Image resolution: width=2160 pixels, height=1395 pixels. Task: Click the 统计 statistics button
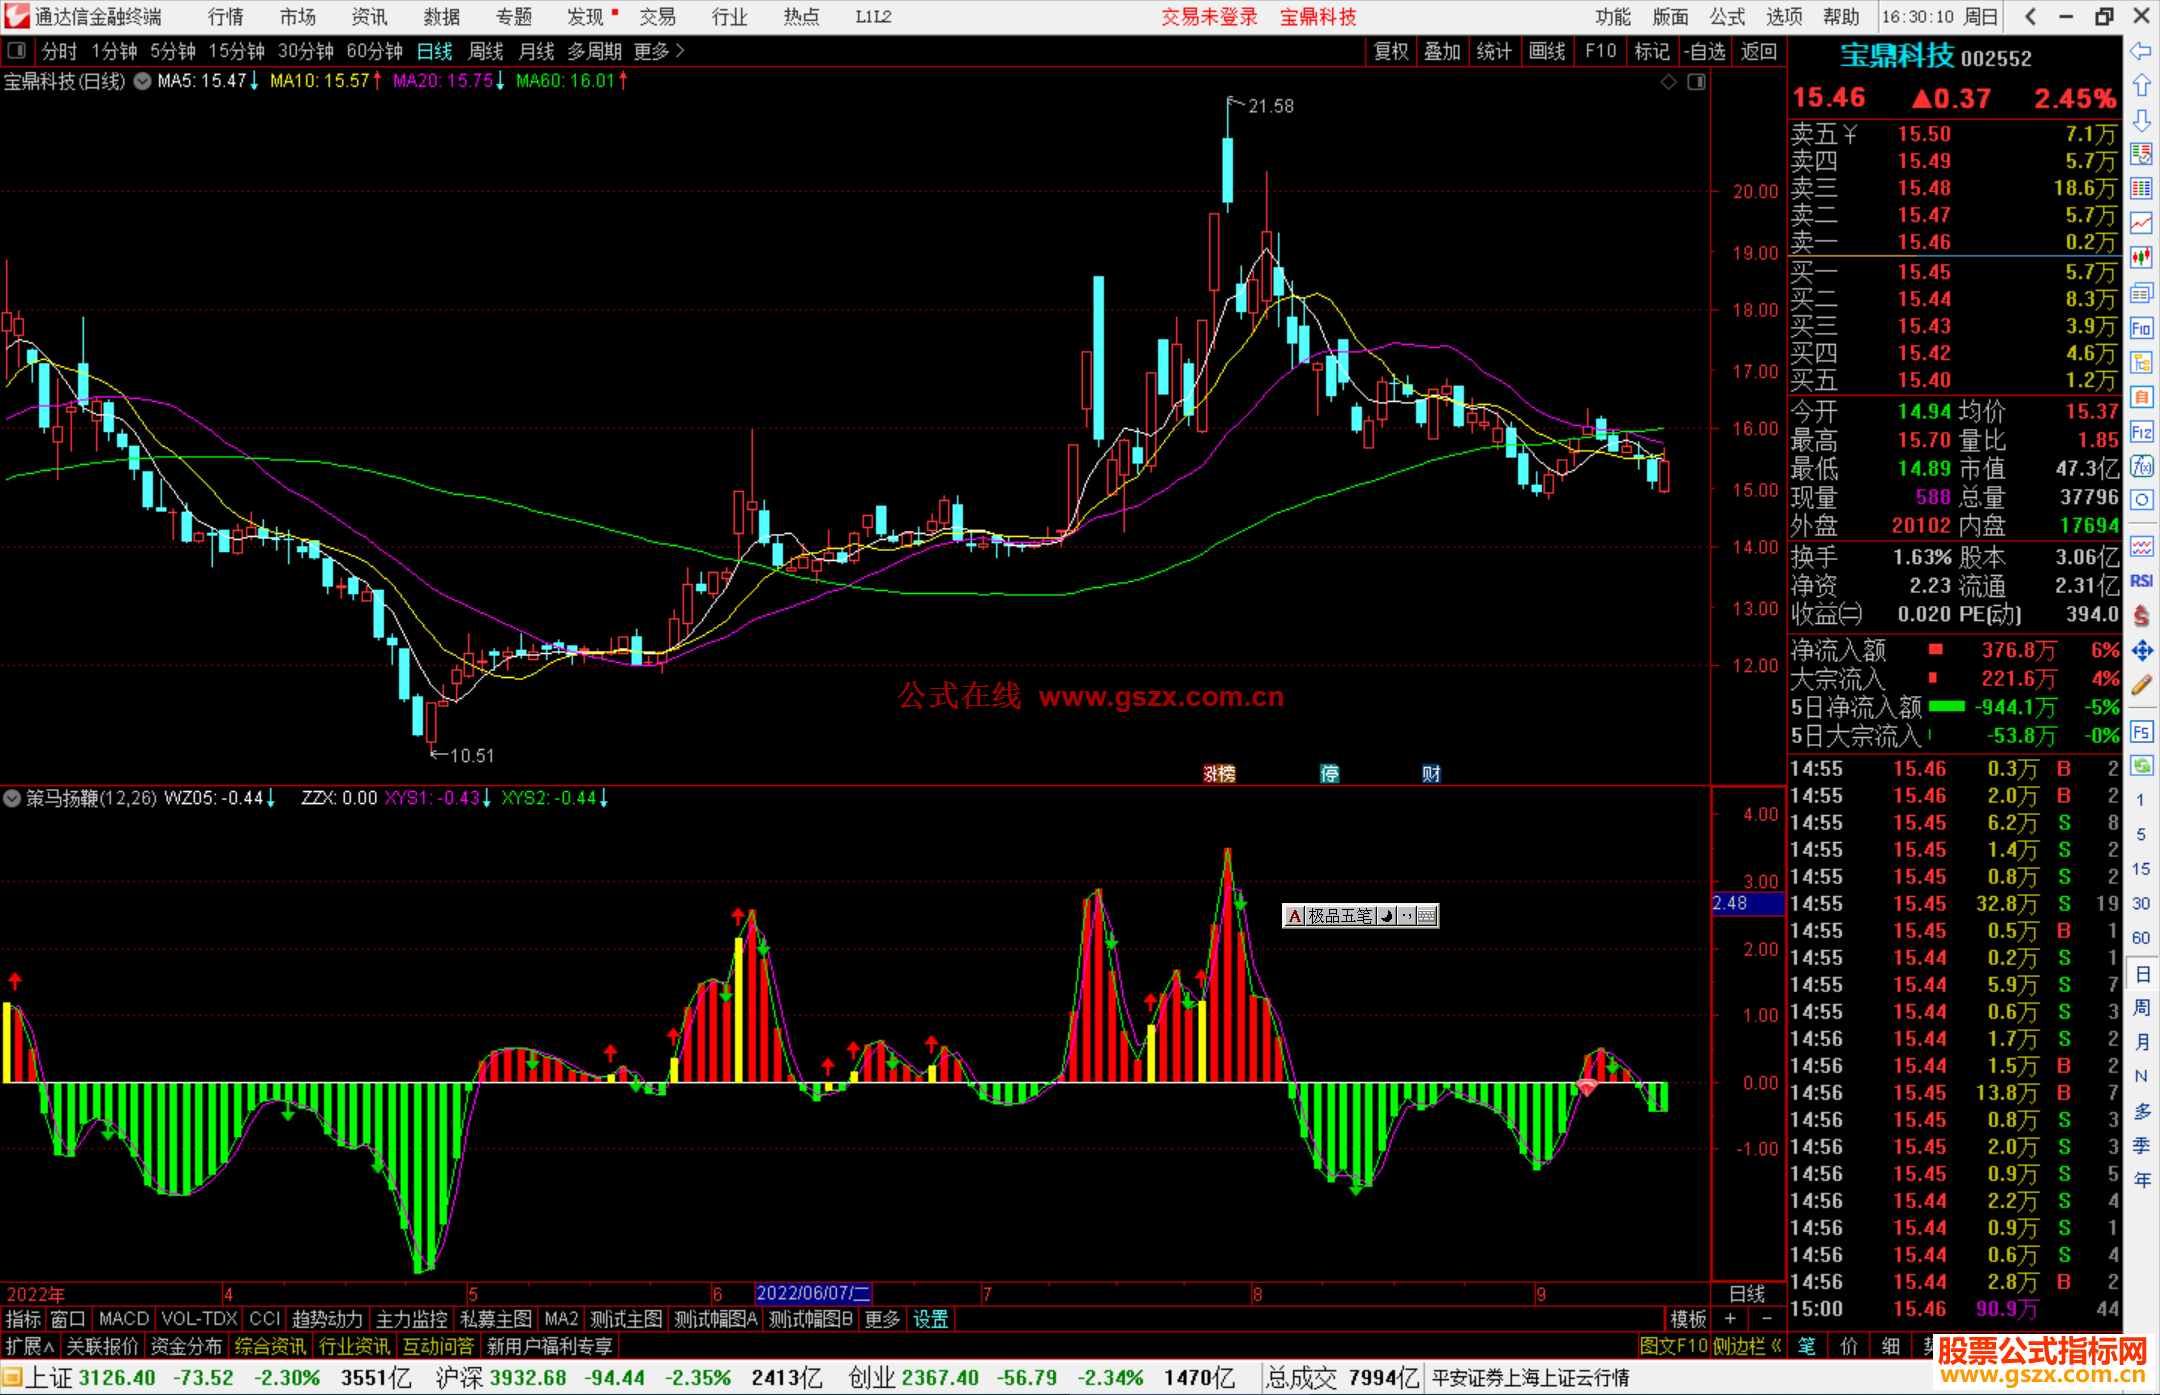pos(1495,51)
